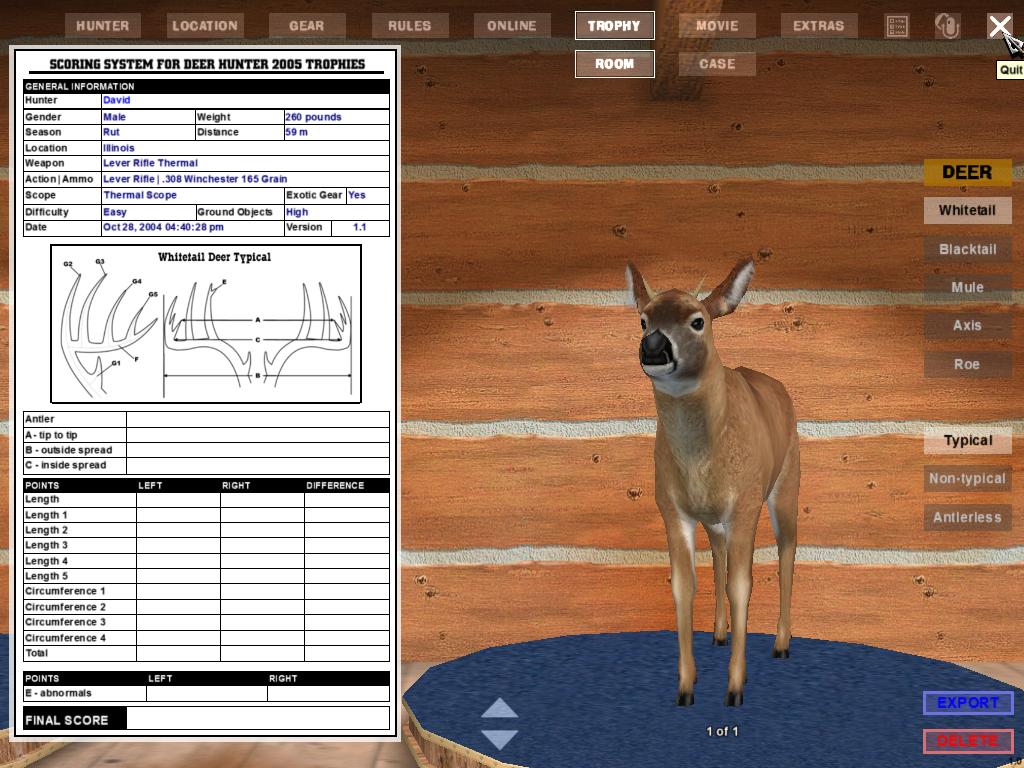Viewport: 1024px width, 768px height.
Task: Click the FINAL SCORE value field
Action: [258, 718]
